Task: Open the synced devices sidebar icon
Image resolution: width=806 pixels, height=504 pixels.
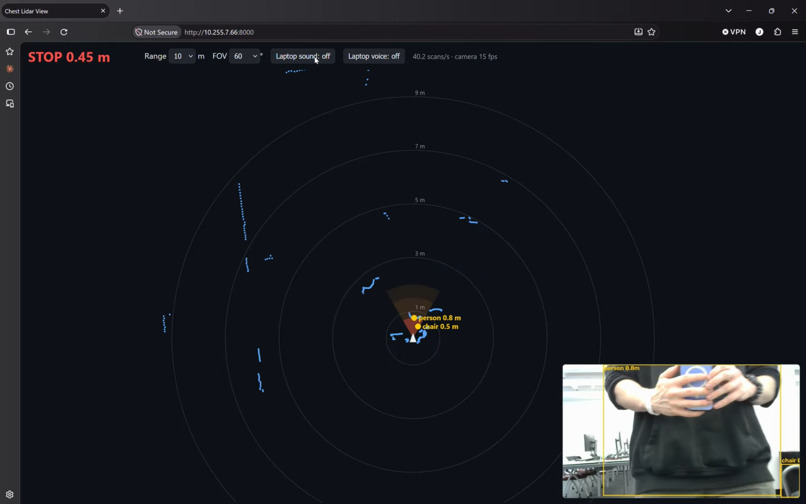Action: [x=10, y=103]
